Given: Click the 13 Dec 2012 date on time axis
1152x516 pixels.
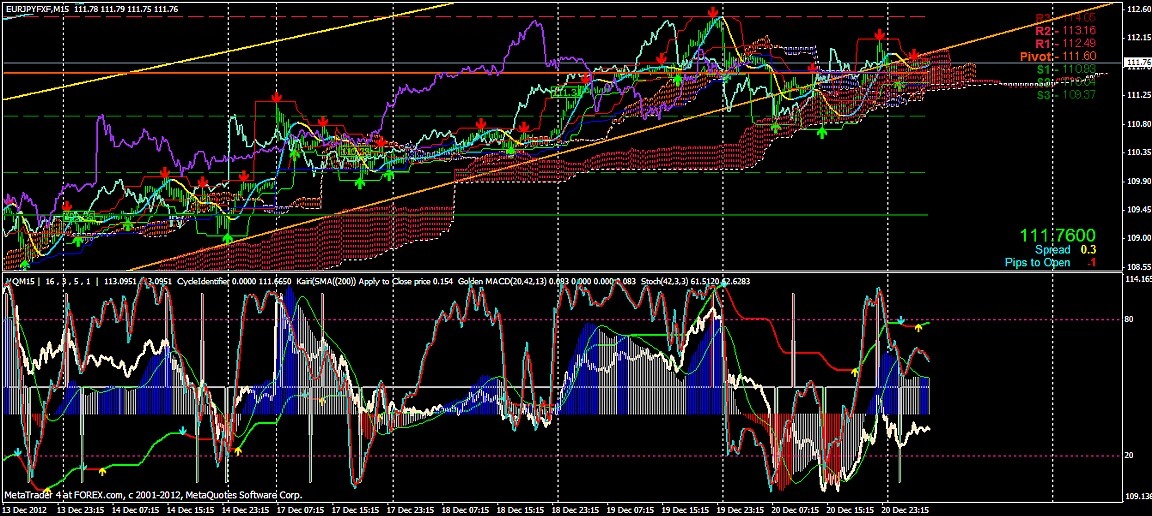Looking at the screenshot, I should click(x=24, y=509).
